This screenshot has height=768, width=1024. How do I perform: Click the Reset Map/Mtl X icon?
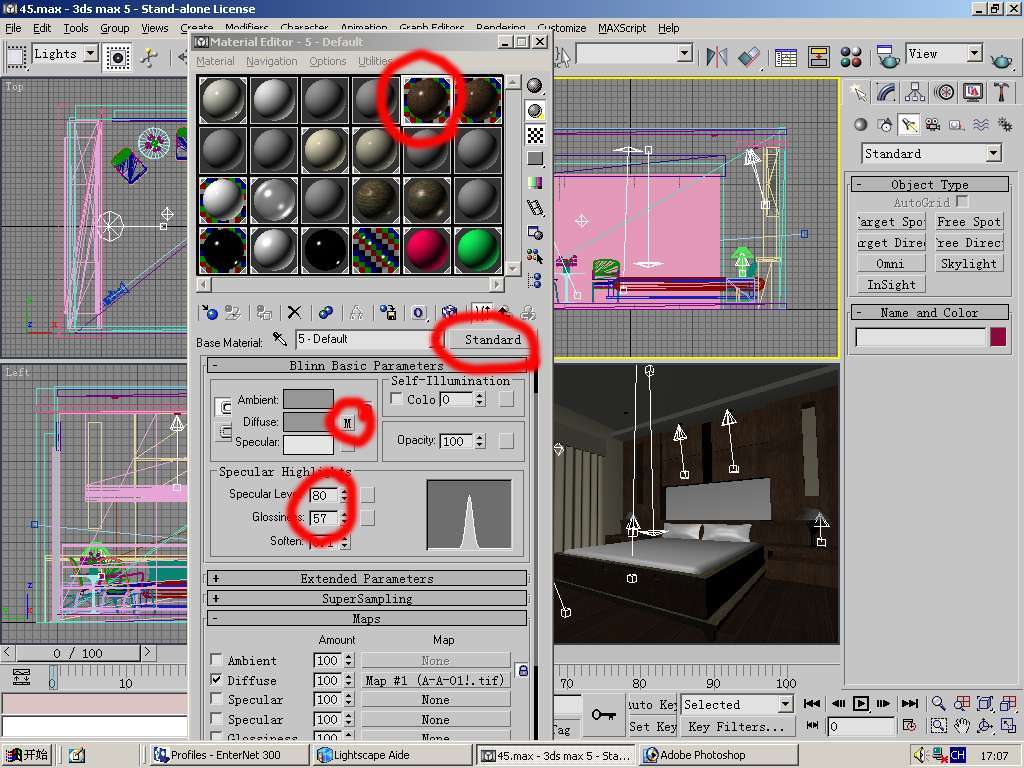(295, 313)
